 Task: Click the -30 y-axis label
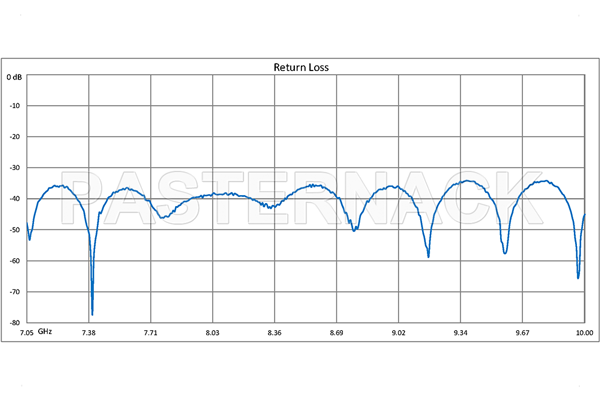click(x=16, y=168)
